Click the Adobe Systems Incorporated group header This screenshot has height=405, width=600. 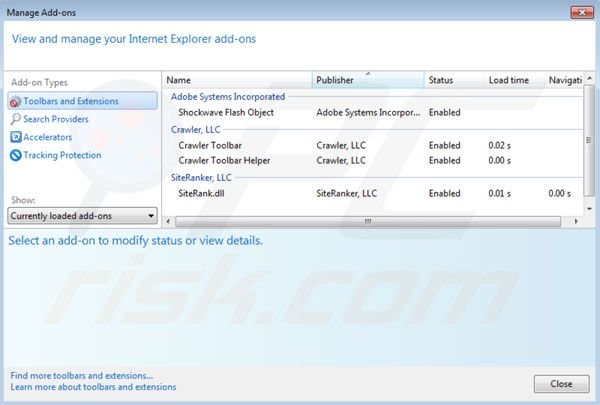click(x=228, y=97)
